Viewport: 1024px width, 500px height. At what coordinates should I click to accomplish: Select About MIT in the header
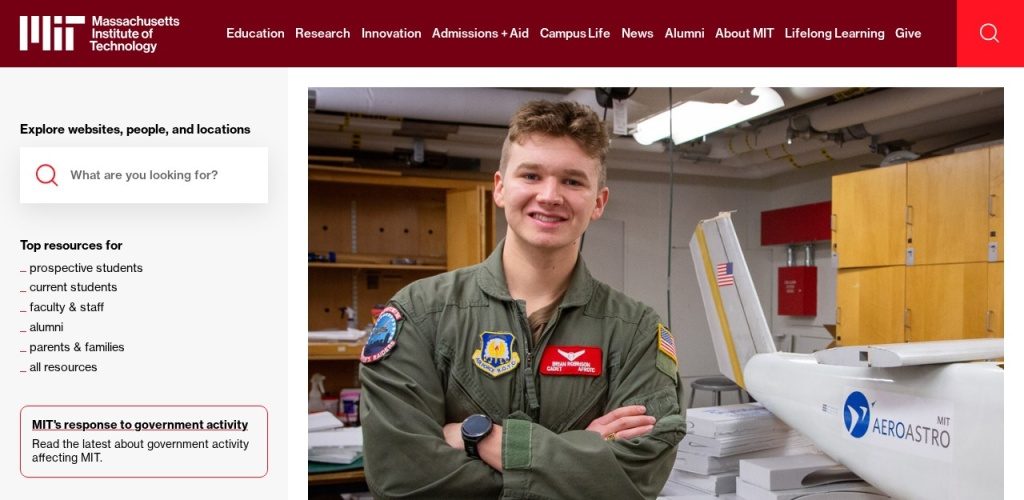(744, 33)
